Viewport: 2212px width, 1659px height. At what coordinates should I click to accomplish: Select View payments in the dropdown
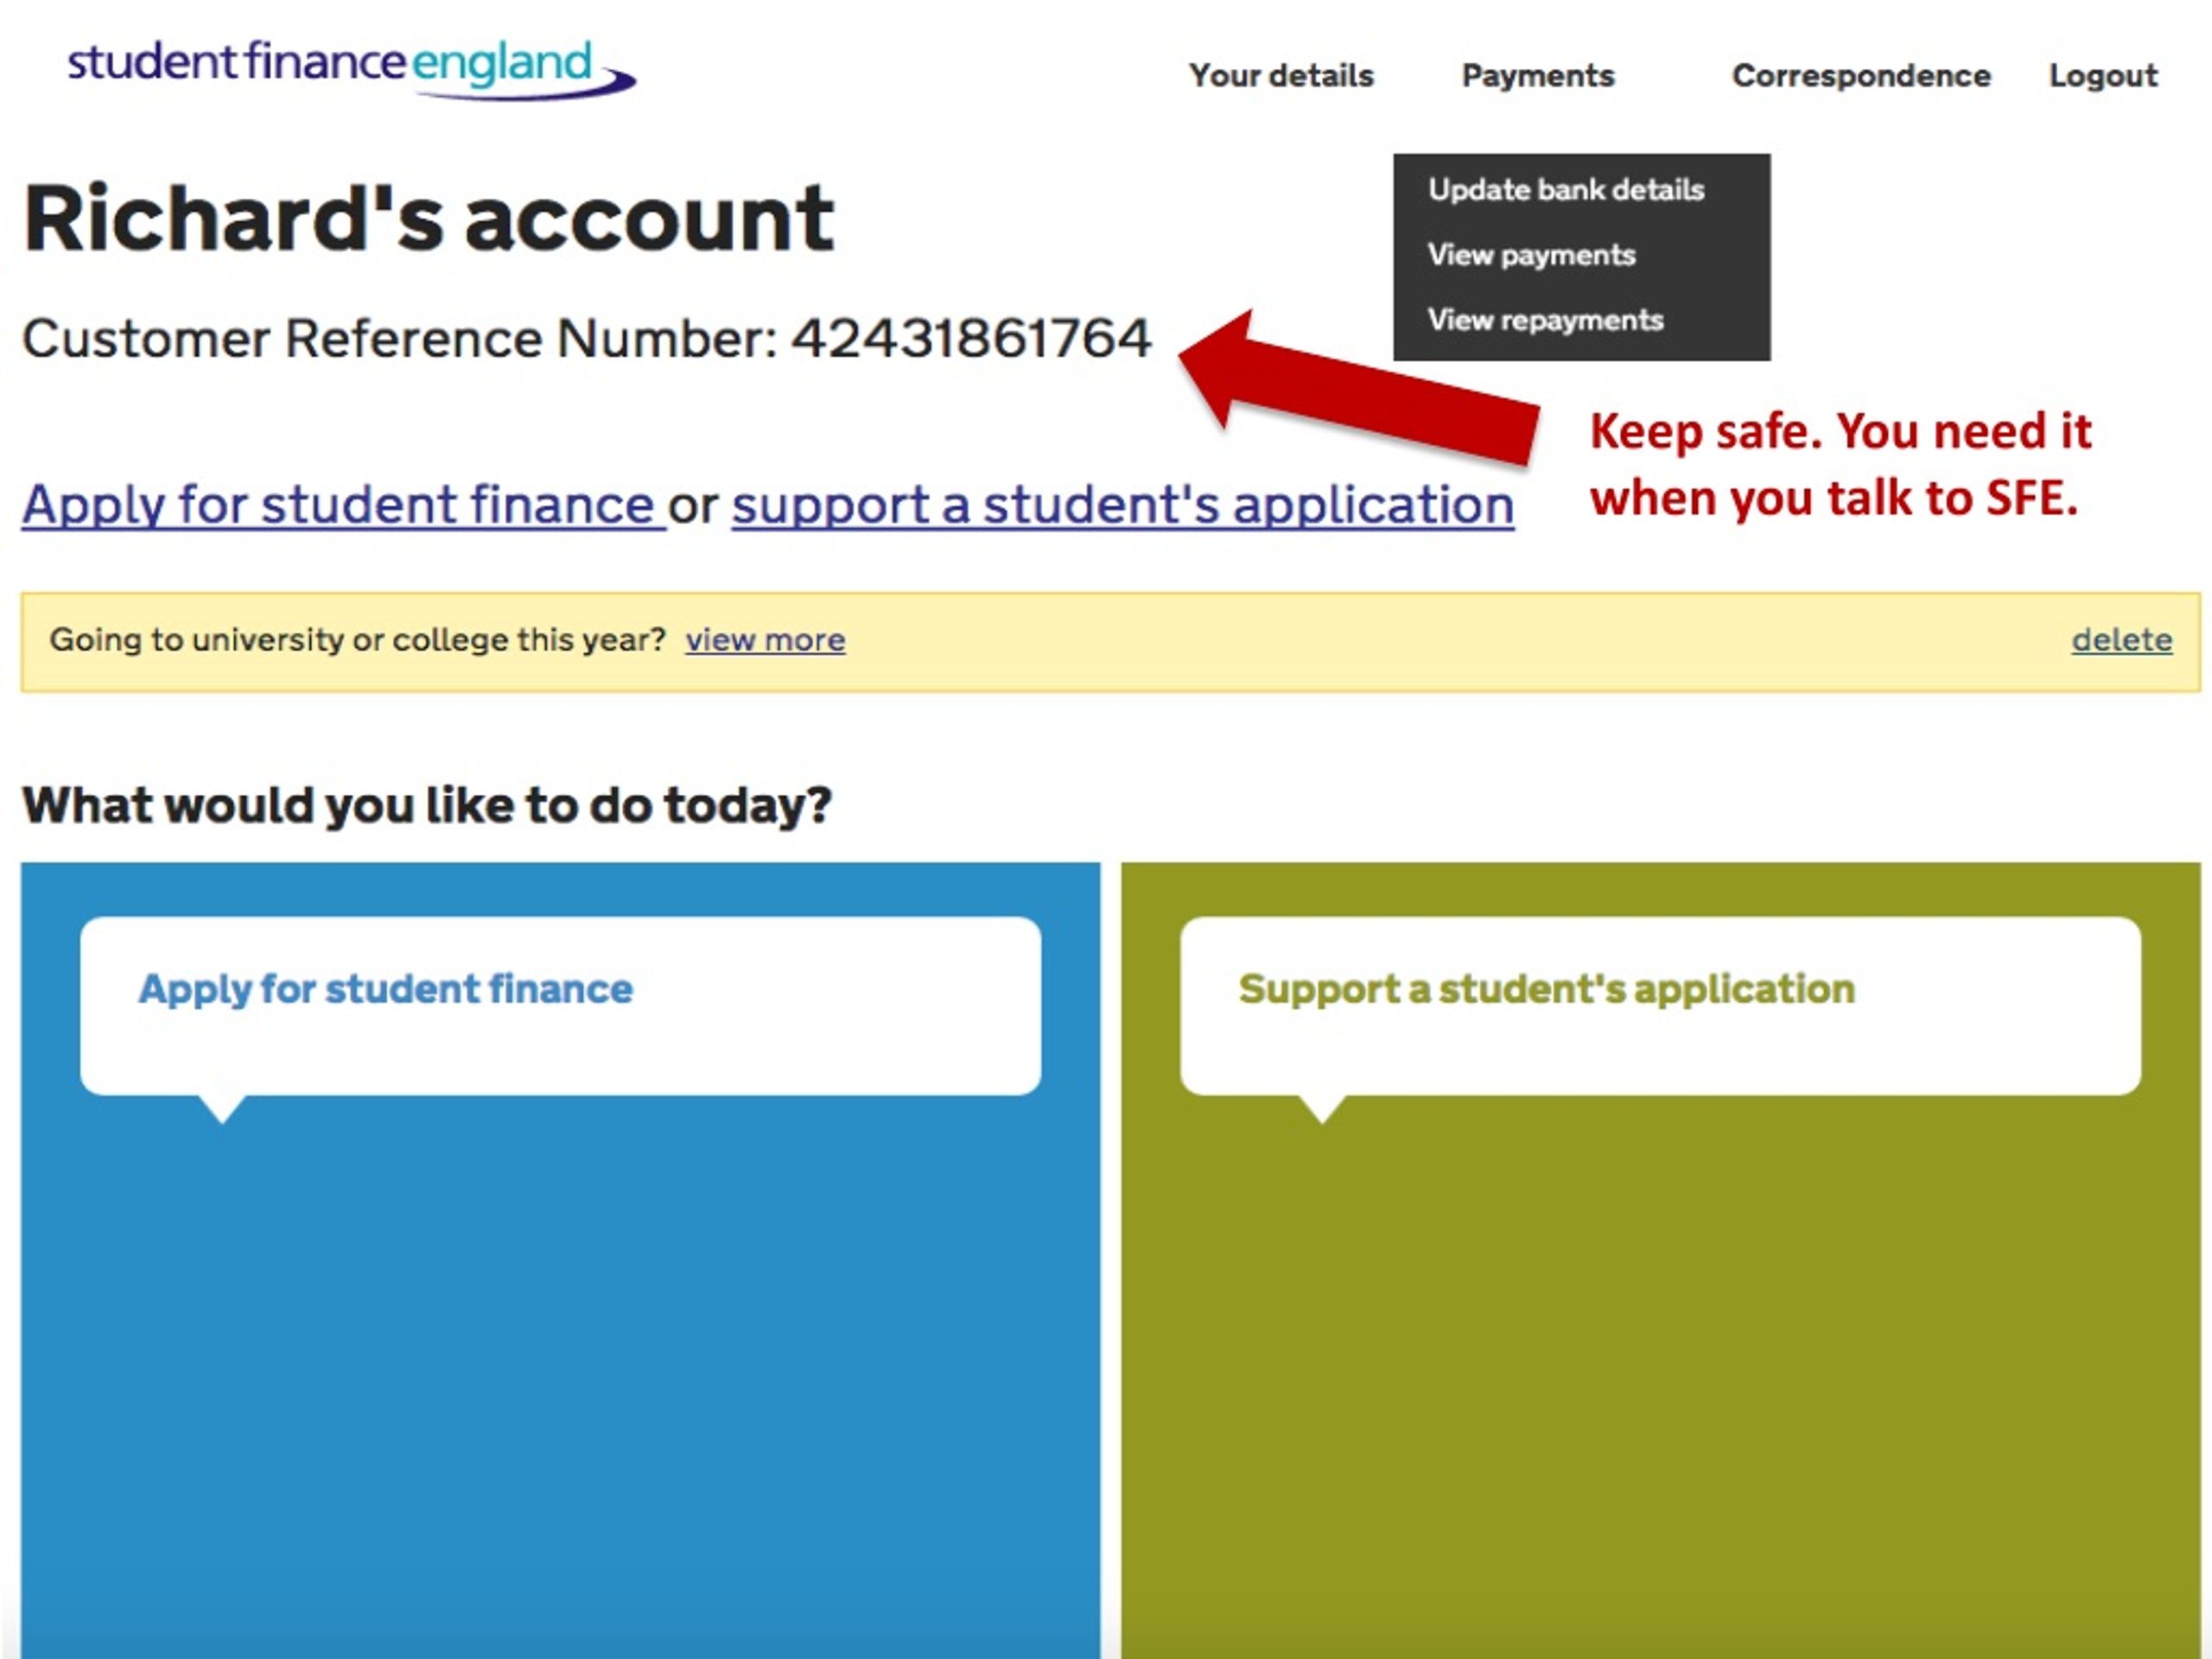coord(1531,255)
